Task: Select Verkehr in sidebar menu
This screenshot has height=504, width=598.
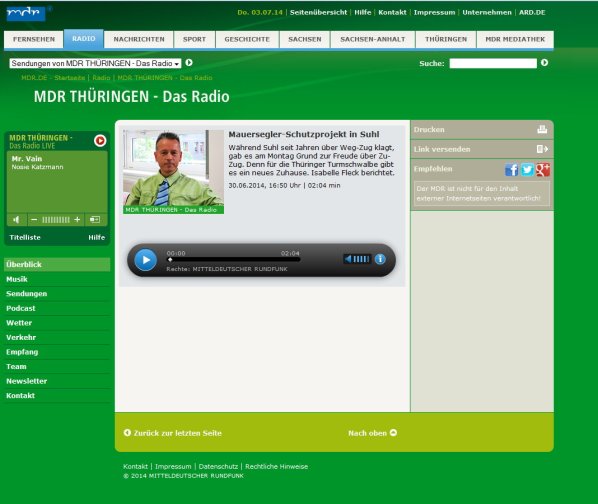Action: point(57,337)
